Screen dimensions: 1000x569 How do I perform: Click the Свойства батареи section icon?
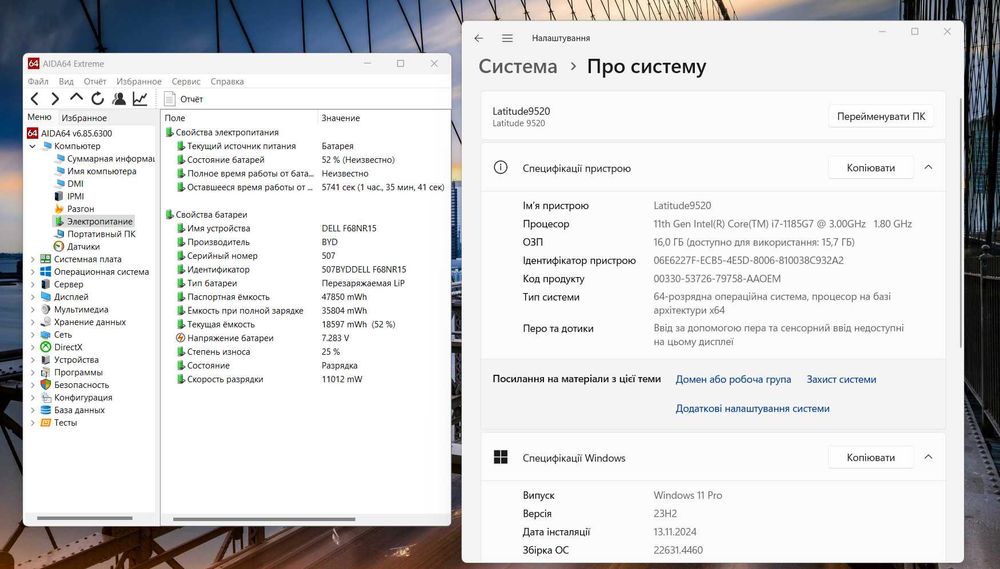coord(170,214)
